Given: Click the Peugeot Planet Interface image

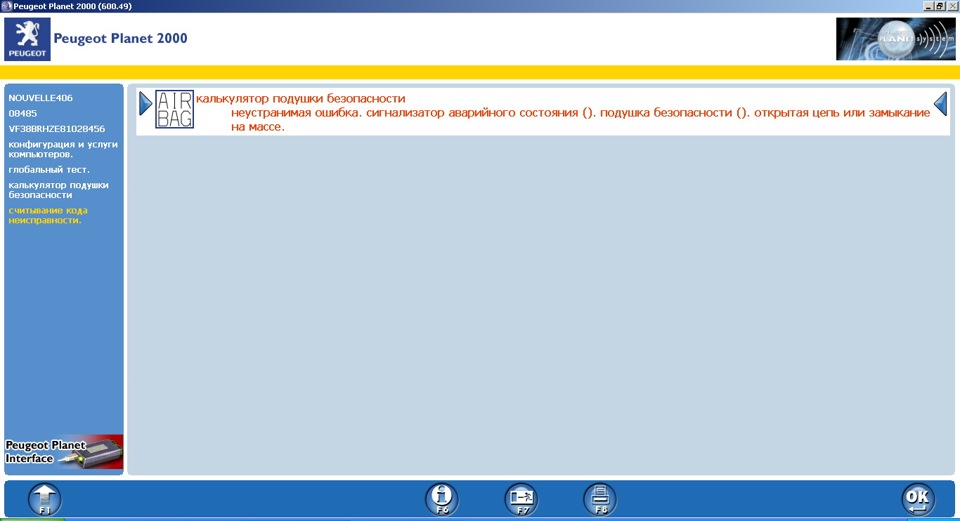Looking at the screenshot, I should click(x=64, y=452).
